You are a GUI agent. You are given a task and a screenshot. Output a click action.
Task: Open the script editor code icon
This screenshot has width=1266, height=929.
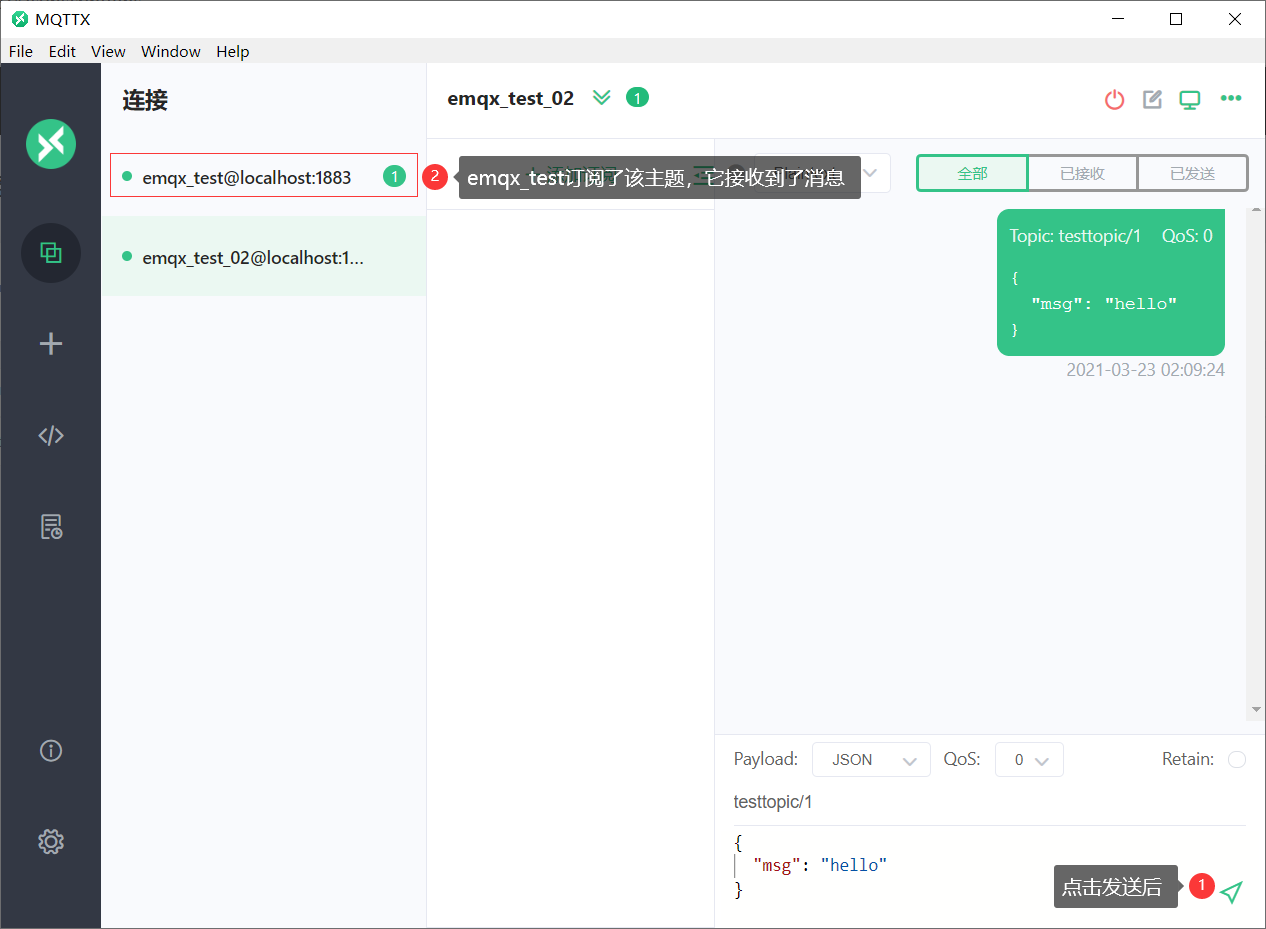click(51, 435)
